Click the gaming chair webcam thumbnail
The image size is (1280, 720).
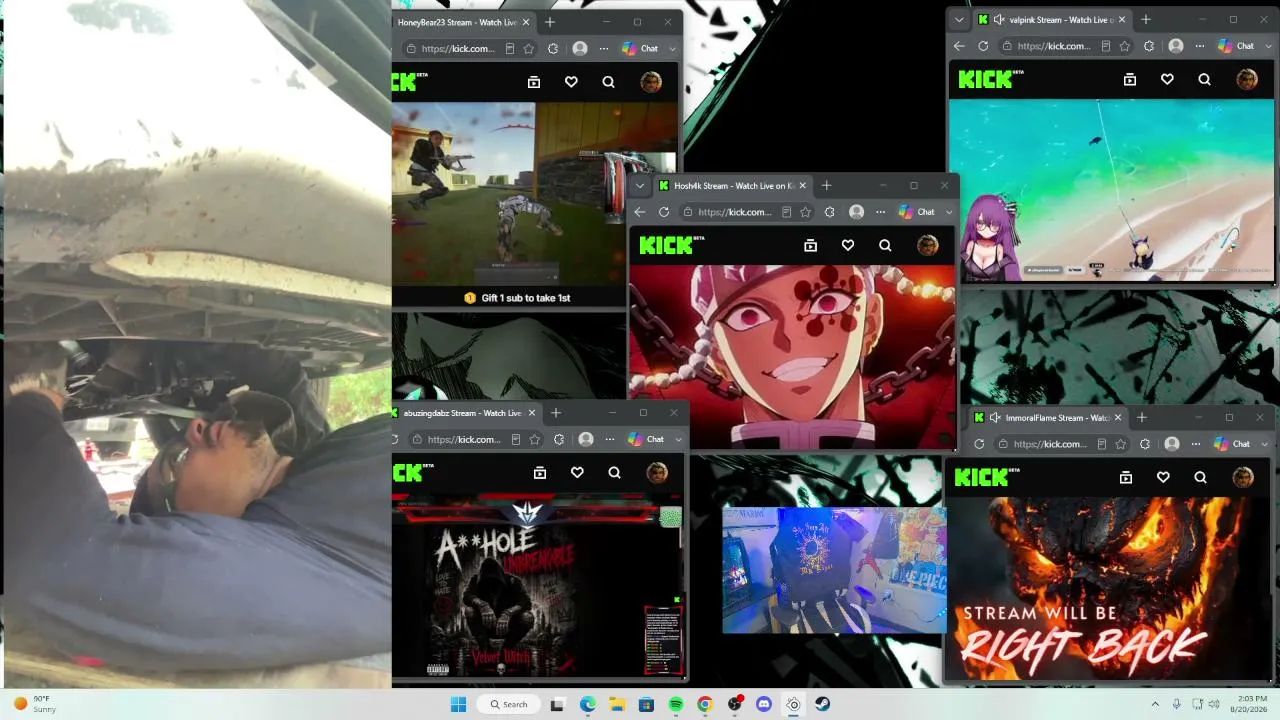tap(834, 570)
